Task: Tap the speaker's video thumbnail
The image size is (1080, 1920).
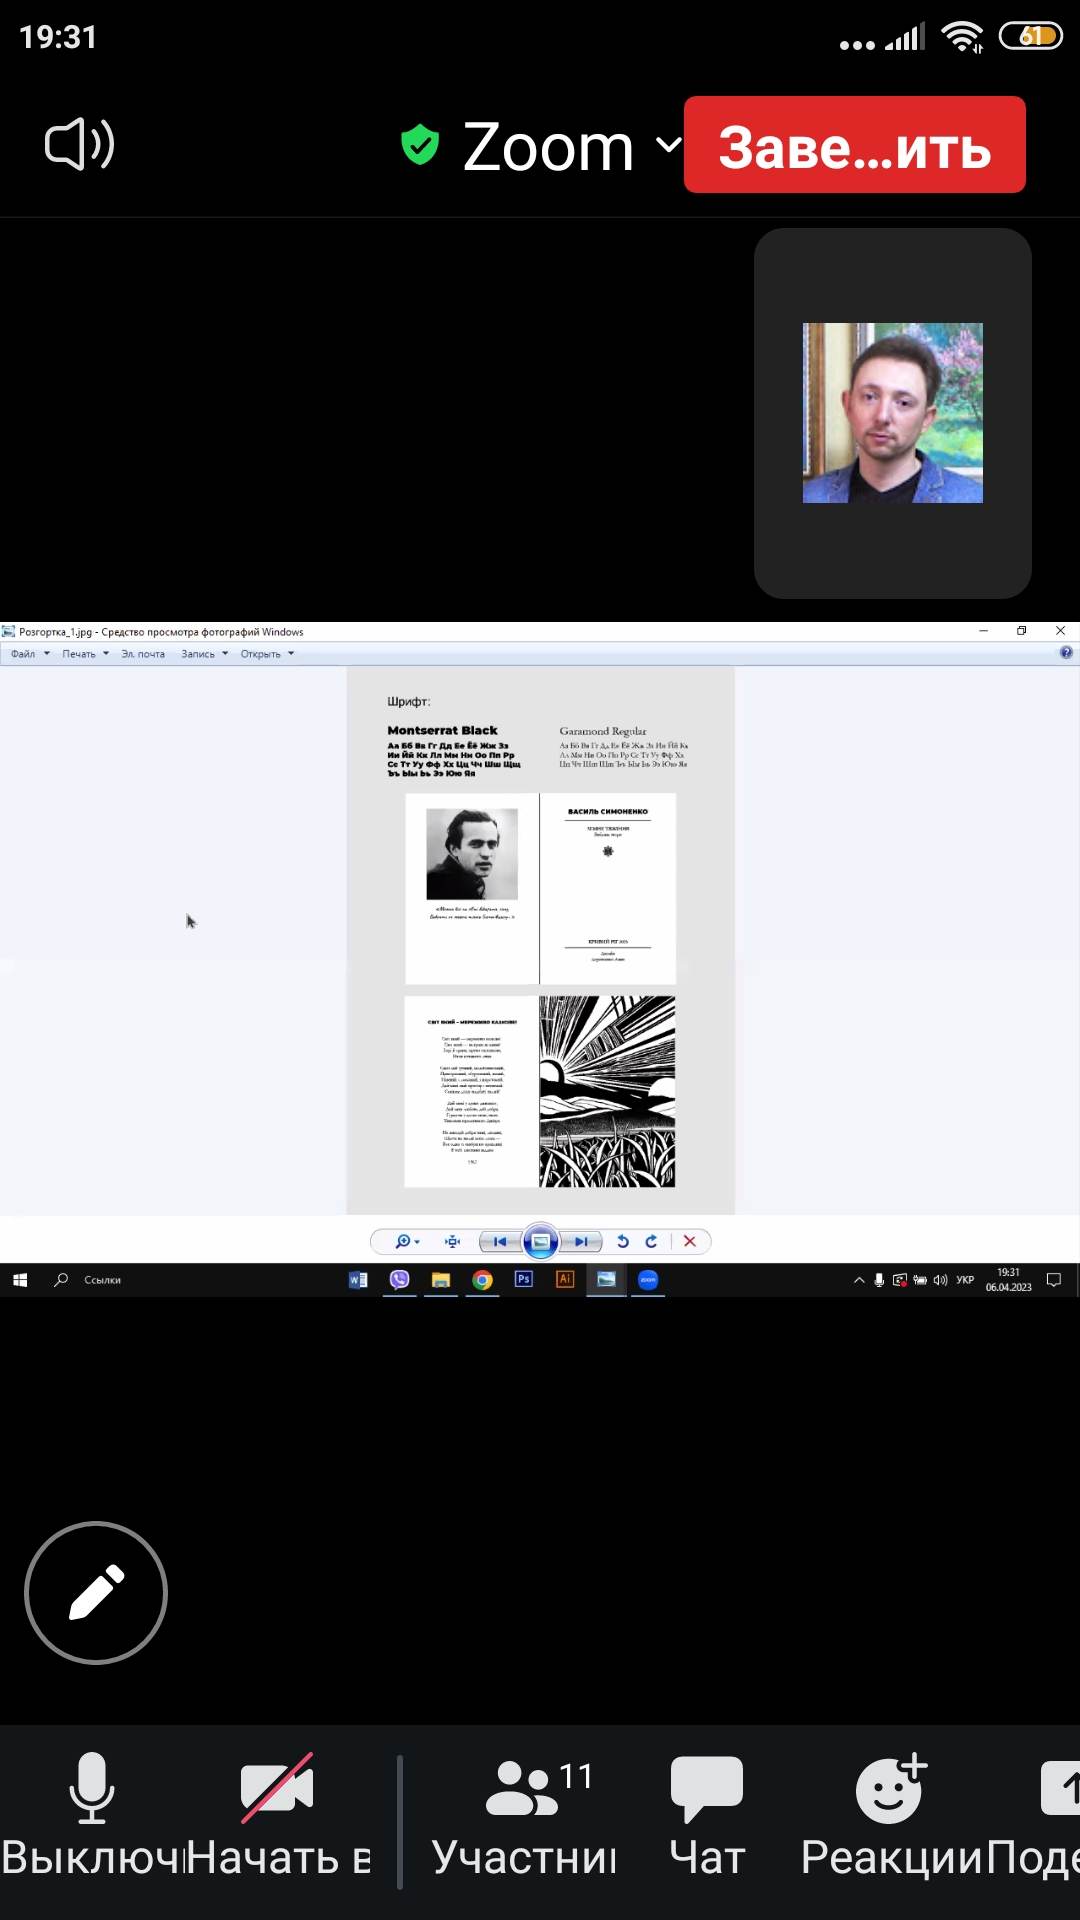Action: (x=892, y=413)
